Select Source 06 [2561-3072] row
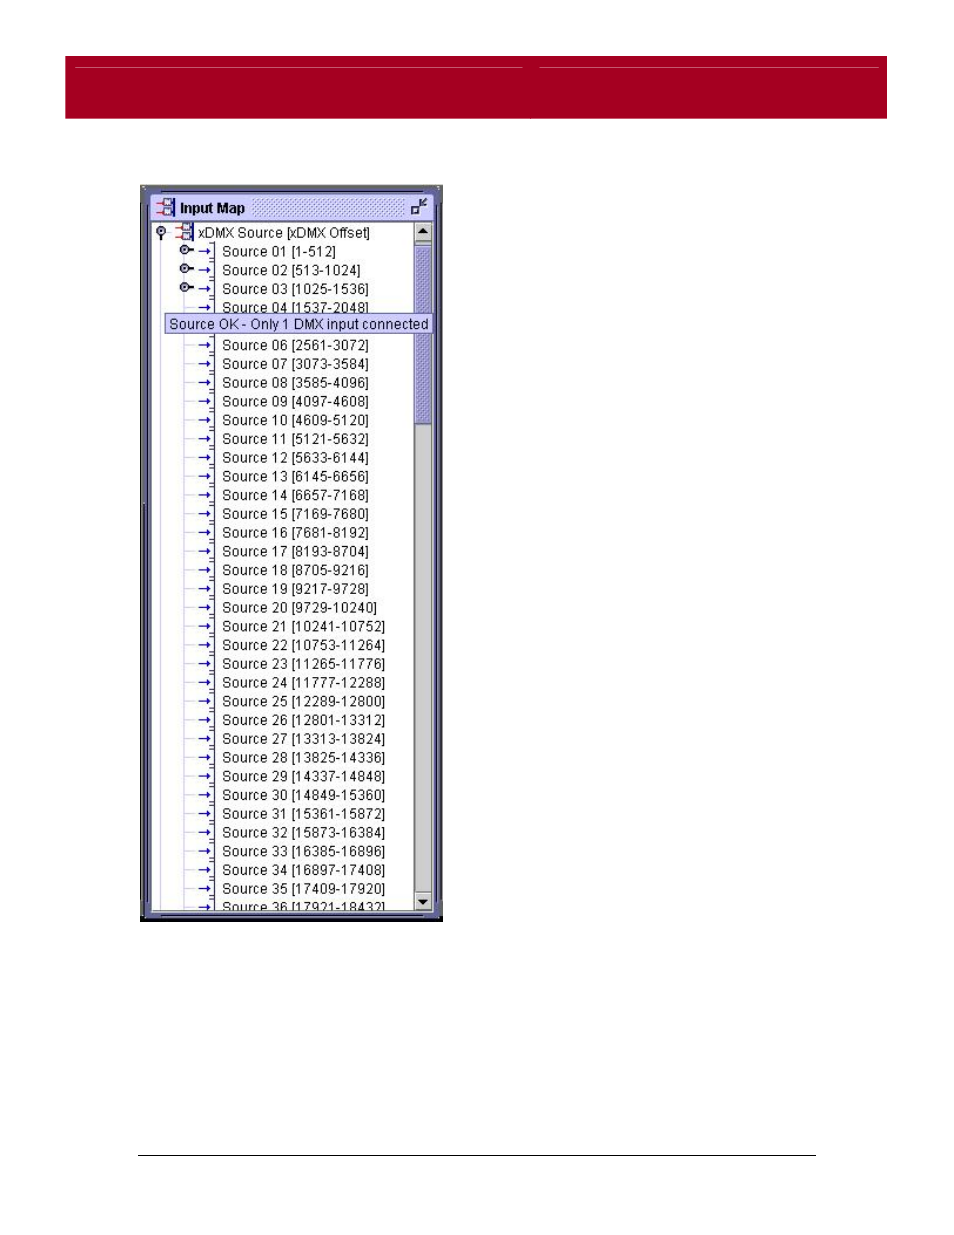Viewport: 954px width, 1235px height. [x=295, y=346]
